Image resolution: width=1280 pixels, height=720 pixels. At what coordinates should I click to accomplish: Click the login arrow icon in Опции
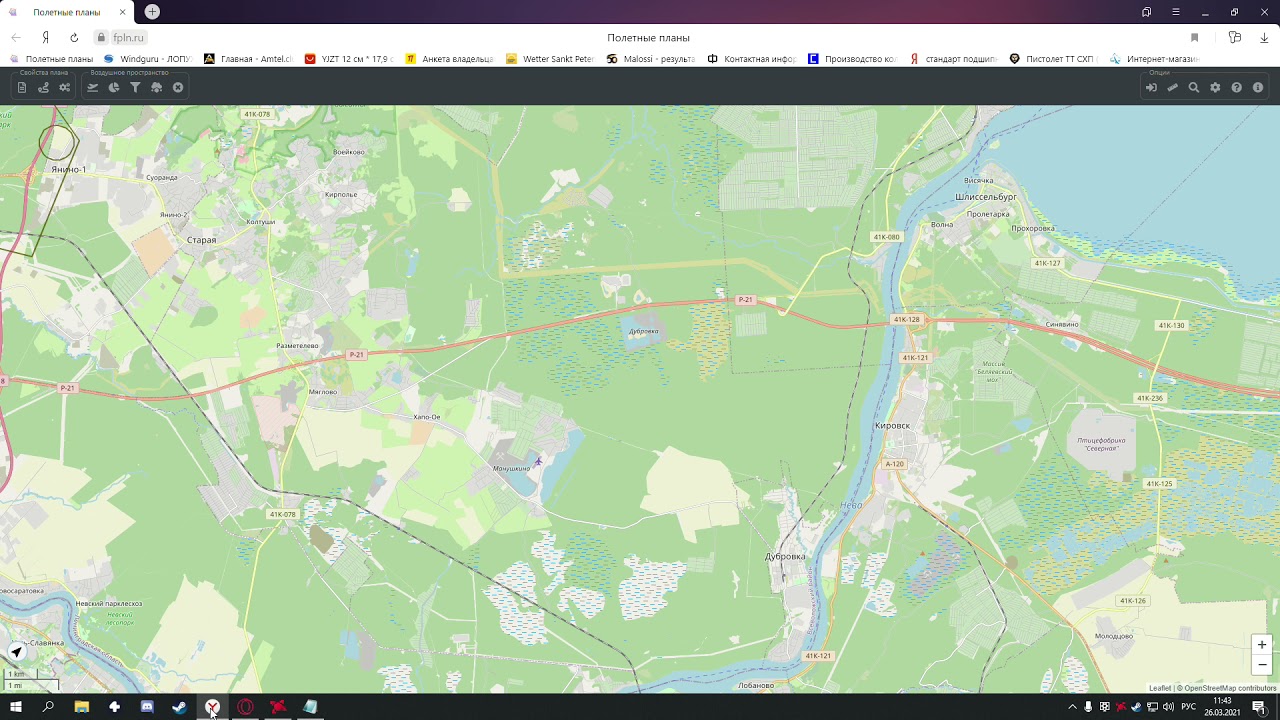(1151, 88)
